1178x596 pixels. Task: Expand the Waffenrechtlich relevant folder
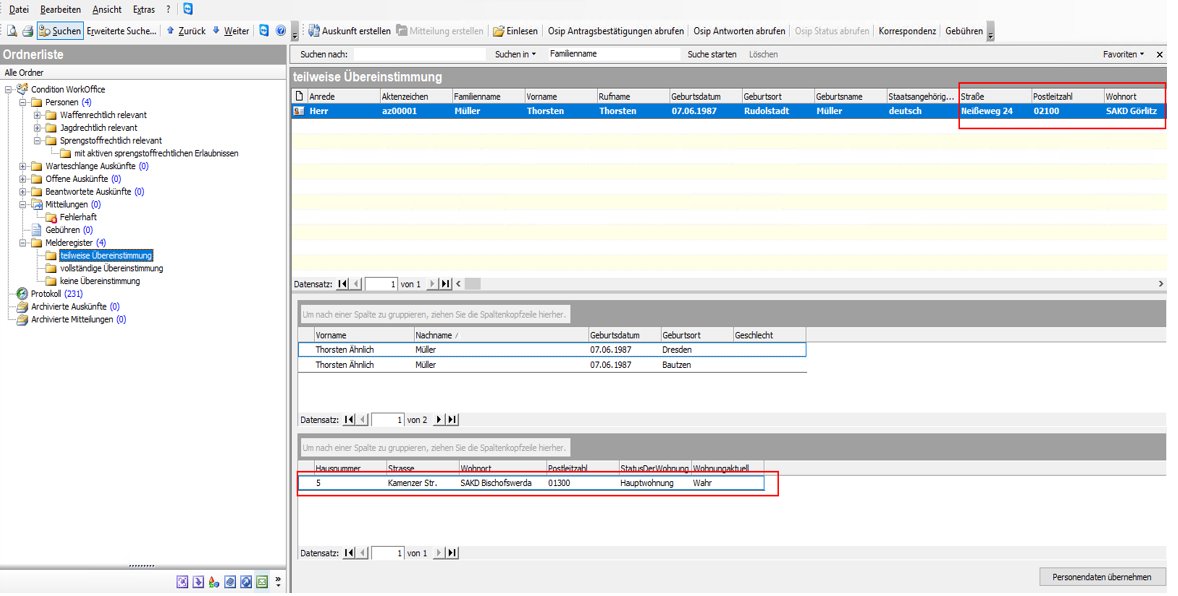click(x=38, y=116)
